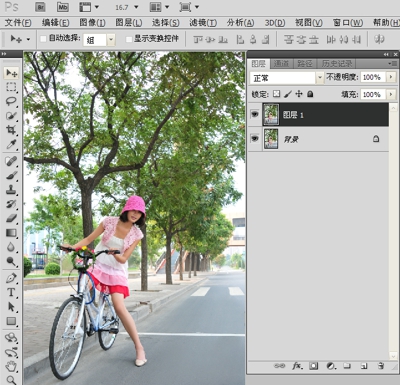Select the 背景 layer thumbnail

(x=271, y=138)
